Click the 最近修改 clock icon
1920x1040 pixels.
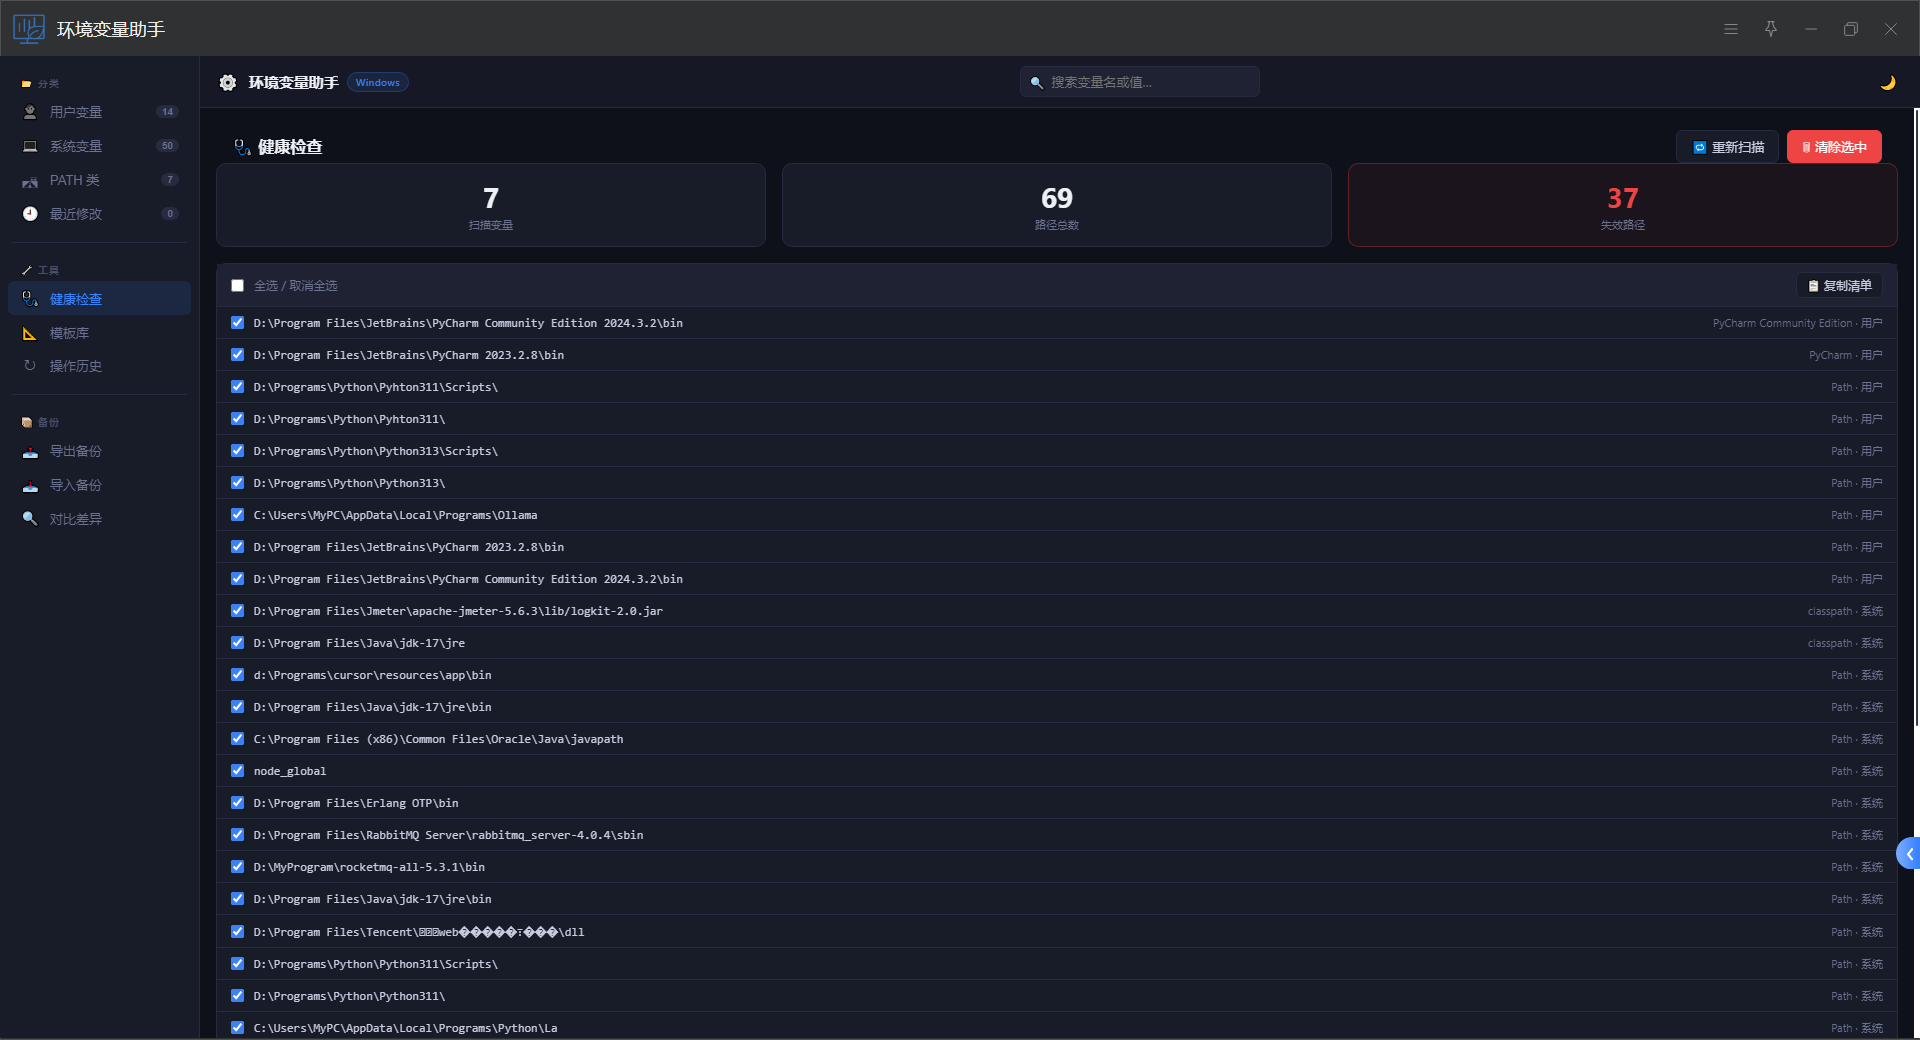point(30,214)
